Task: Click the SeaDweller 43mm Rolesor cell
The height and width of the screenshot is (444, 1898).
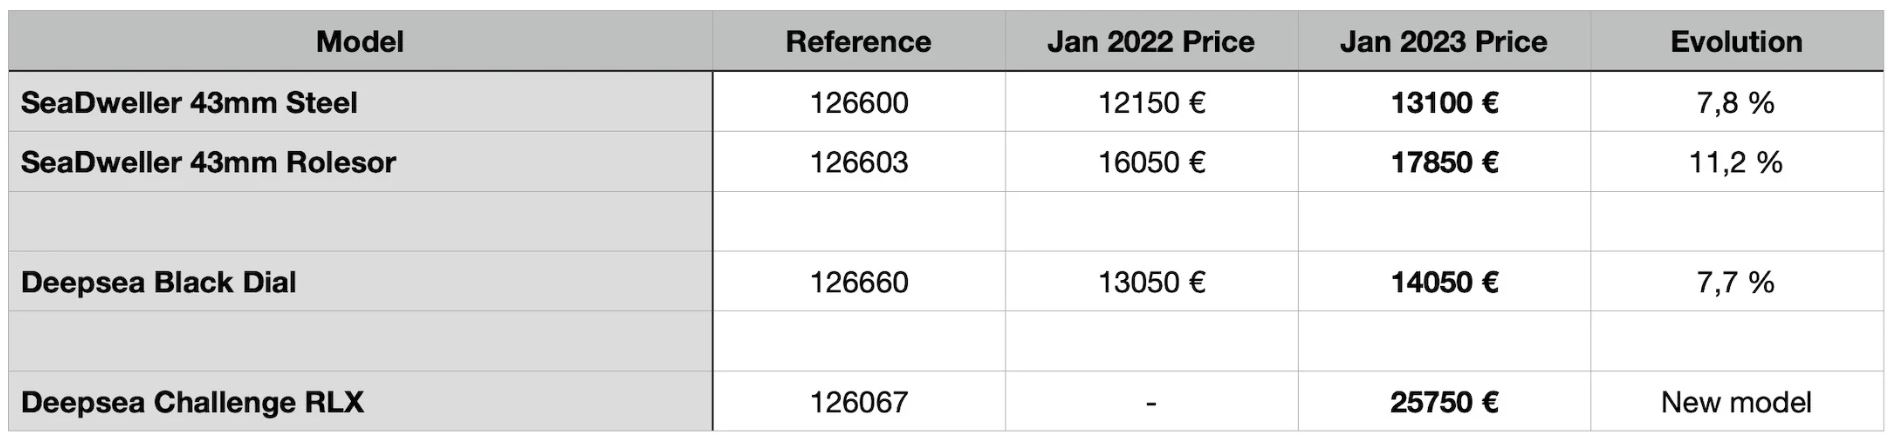Action: tap(208, 163)
